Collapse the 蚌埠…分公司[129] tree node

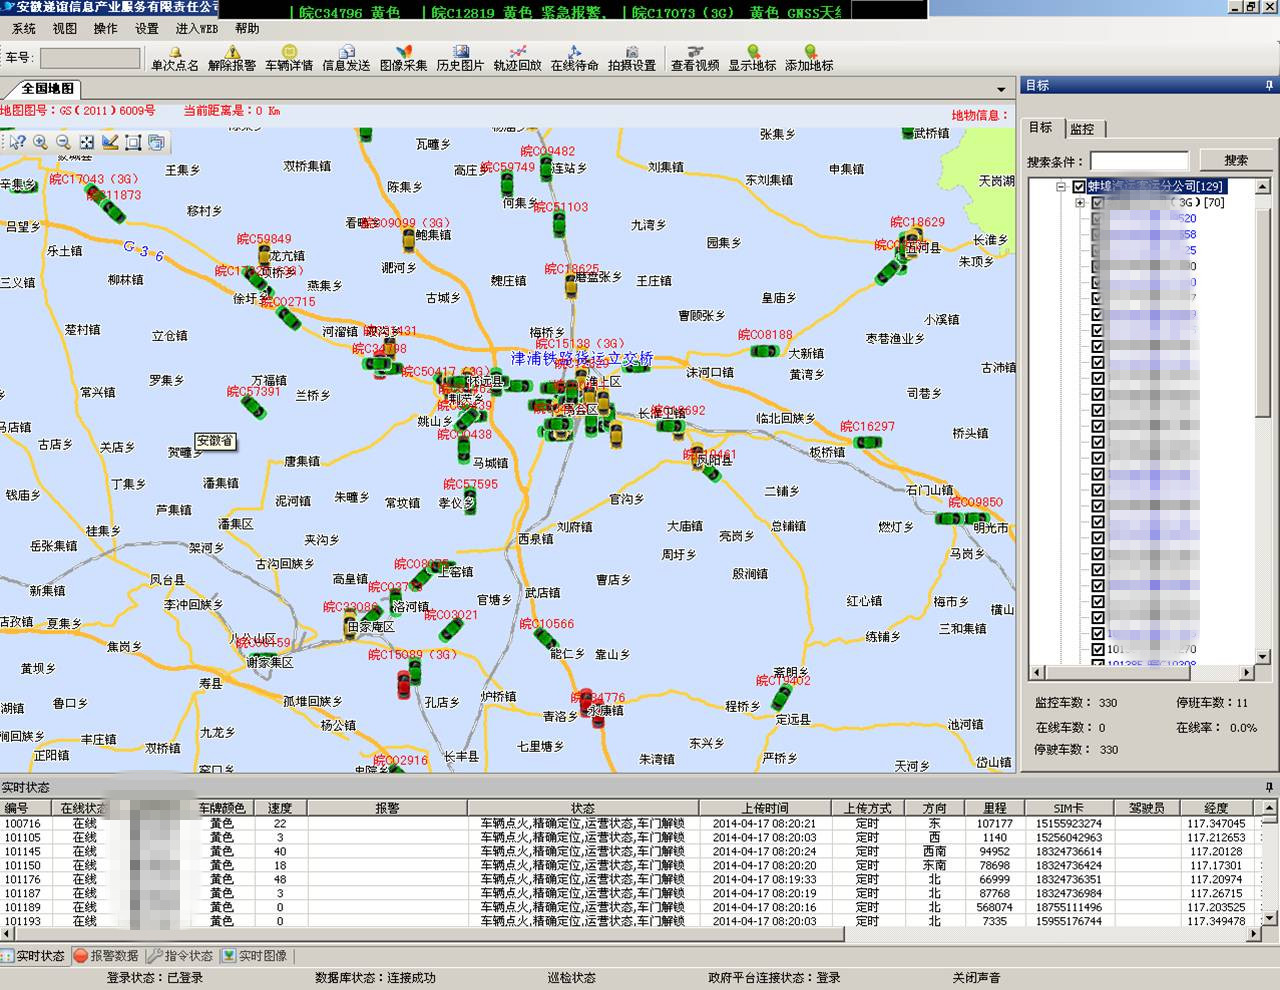1061,186
